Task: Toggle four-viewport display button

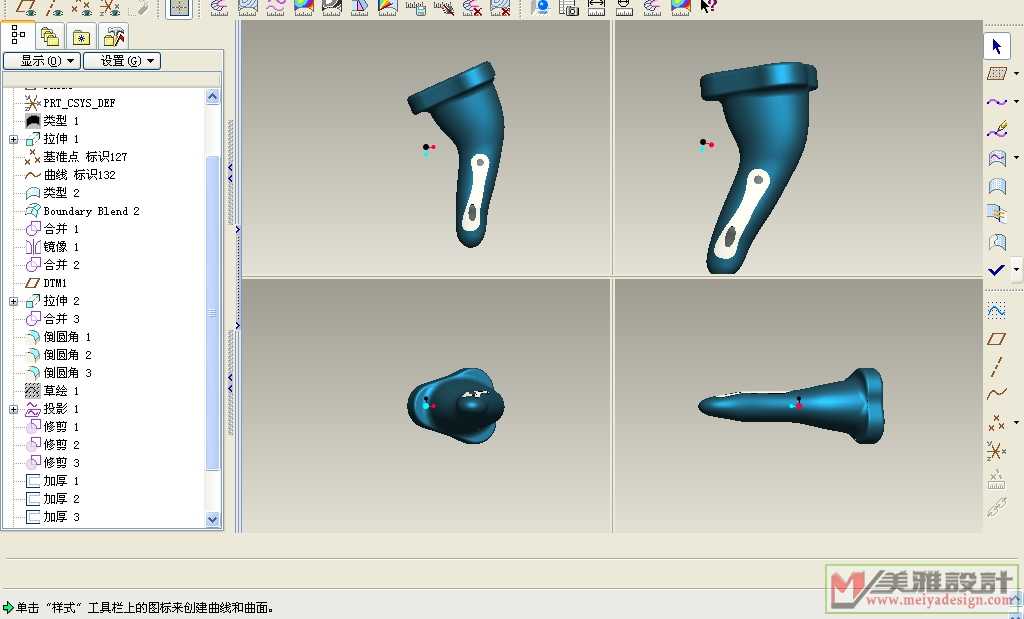Action: 178,7
